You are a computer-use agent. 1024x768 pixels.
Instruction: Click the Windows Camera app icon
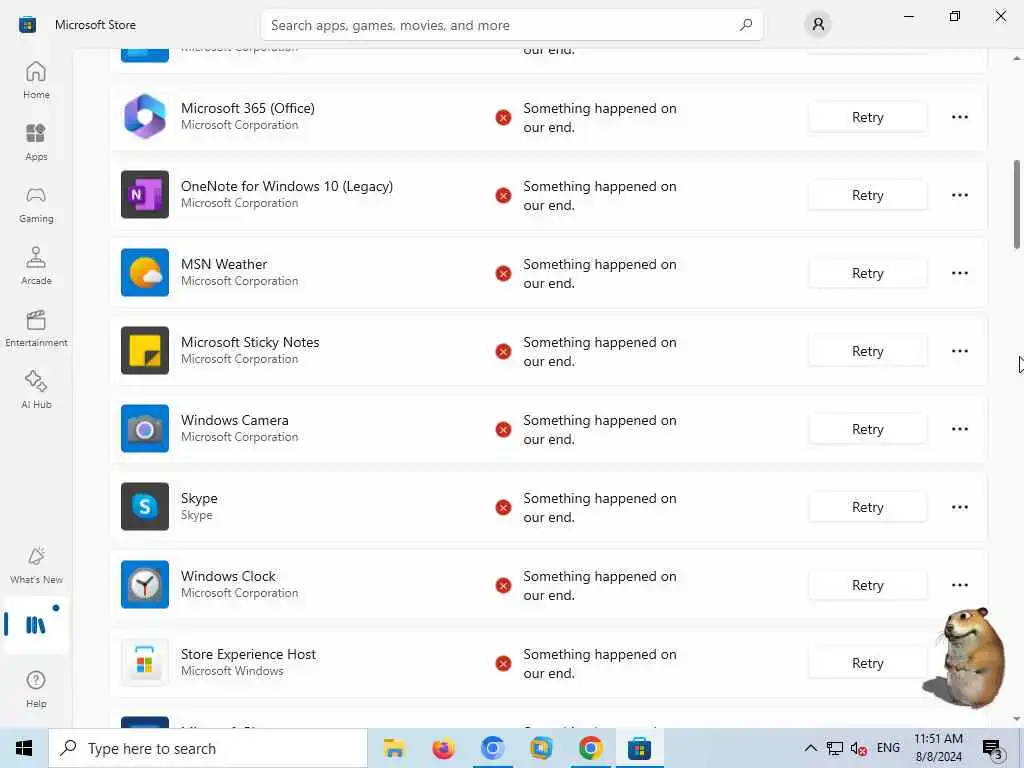pyautogui.click(x=145, y=428)
